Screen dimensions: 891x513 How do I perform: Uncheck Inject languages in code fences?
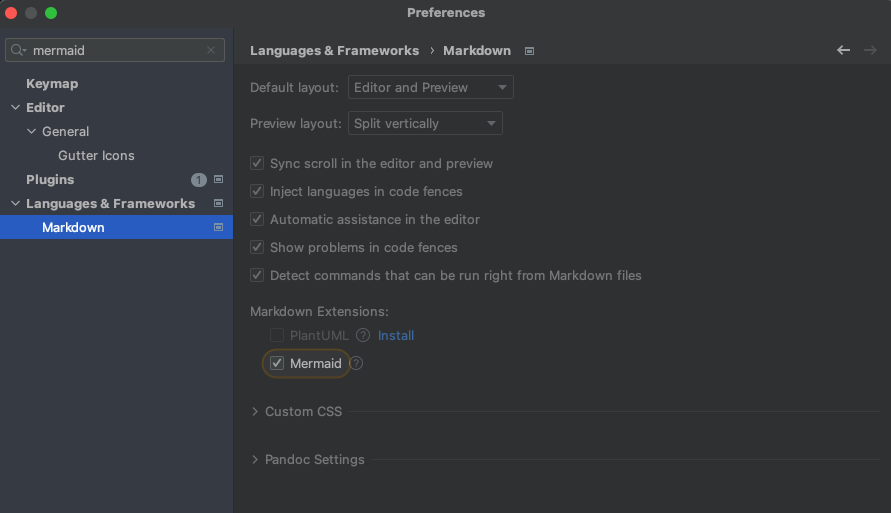[x=258, y=192]
